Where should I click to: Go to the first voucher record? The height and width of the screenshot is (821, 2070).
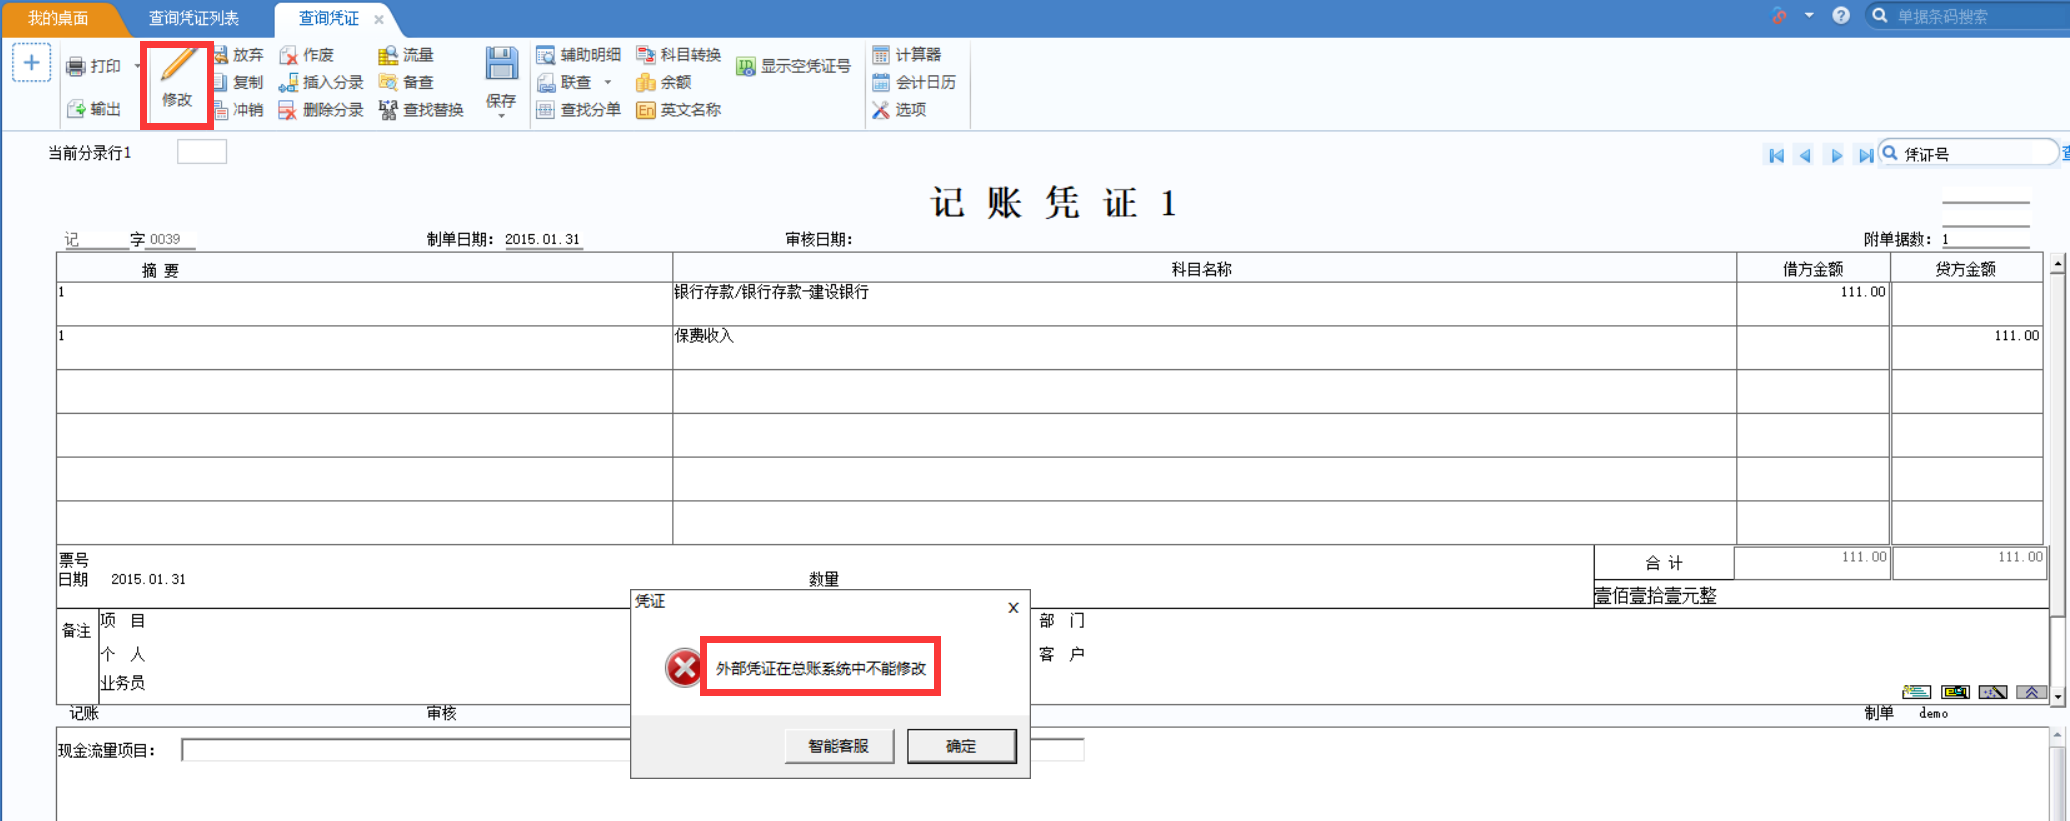tap(1776, 156)
